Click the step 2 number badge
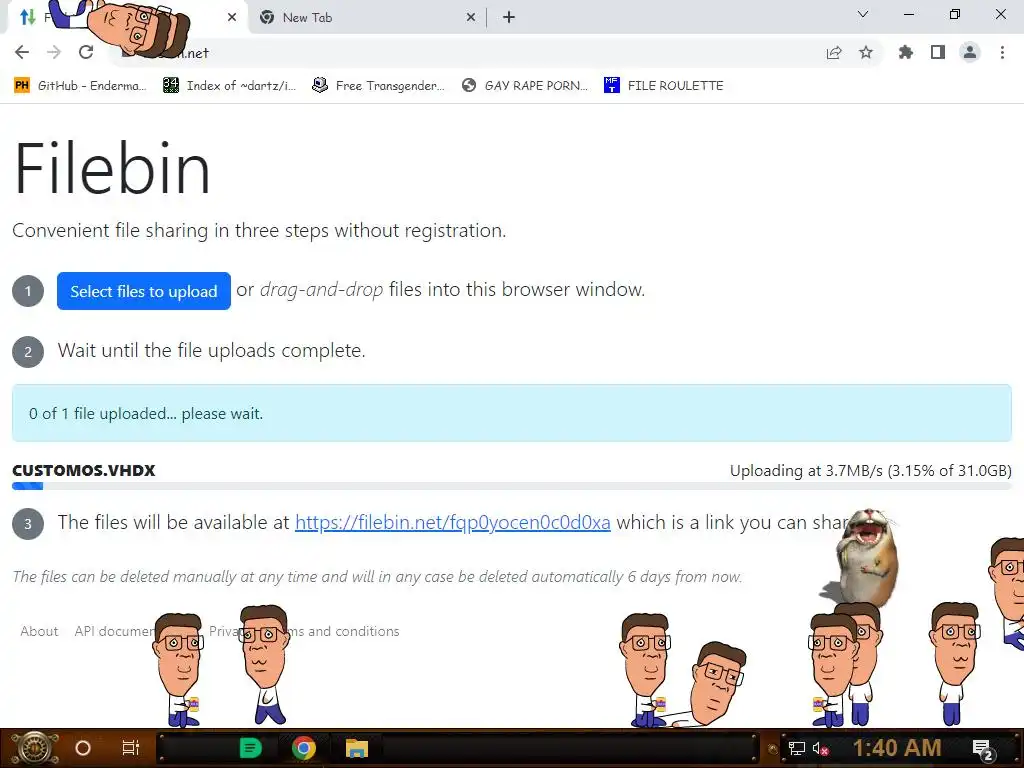This screenshot has height=768, width=1024. click(28, 352)
